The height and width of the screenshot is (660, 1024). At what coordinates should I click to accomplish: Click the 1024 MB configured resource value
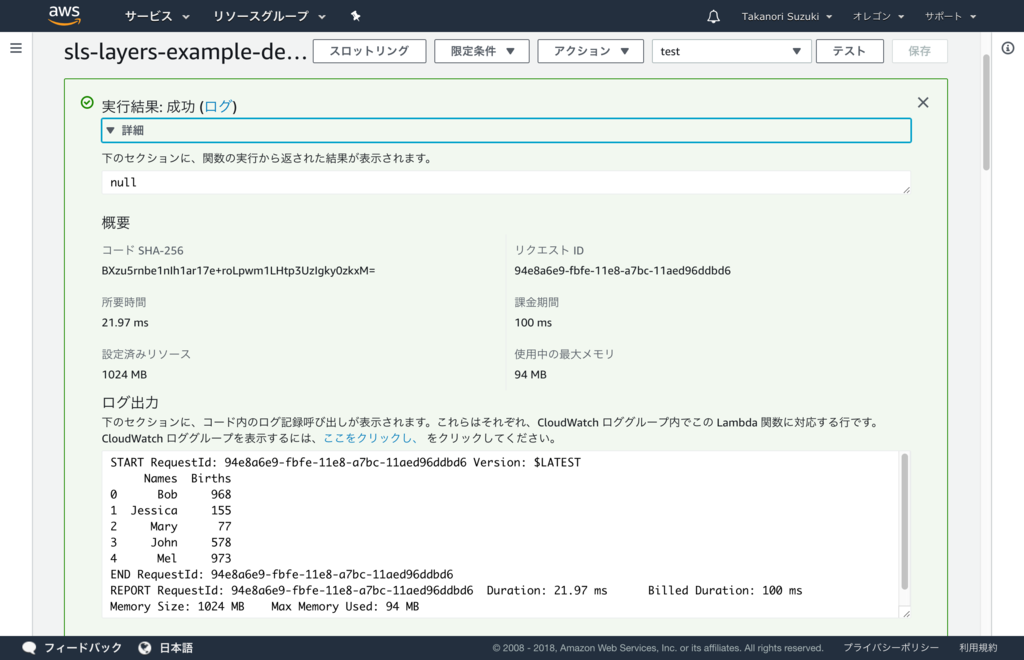pos(124,375)
